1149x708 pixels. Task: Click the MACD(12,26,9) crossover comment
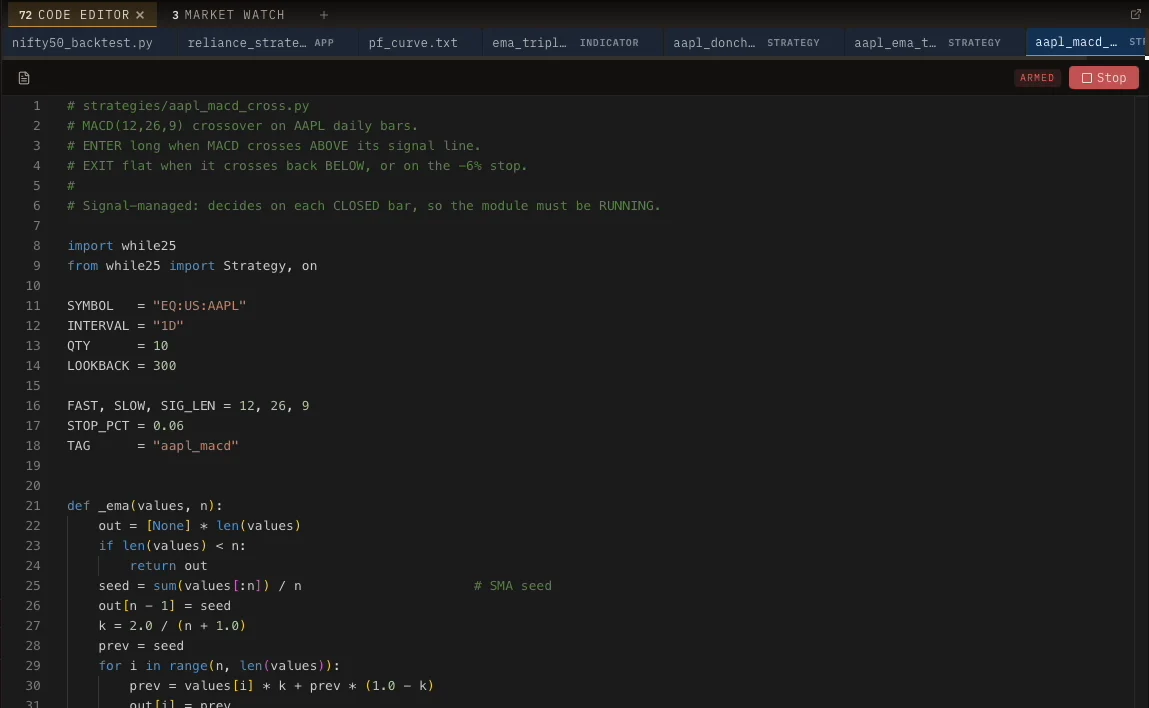pos(243,126)
